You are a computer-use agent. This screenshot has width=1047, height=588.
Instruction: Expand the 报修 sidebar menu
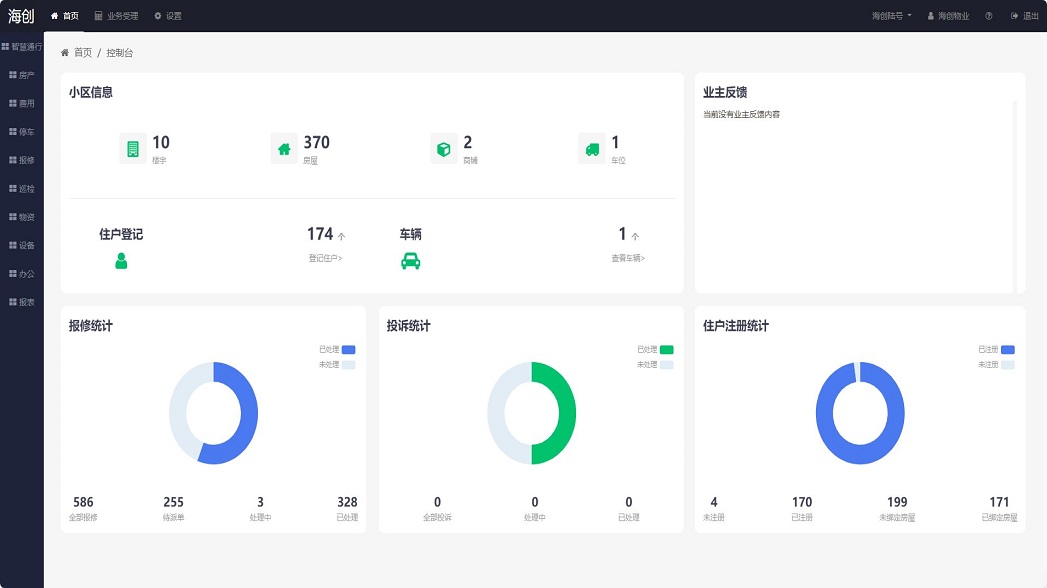coord(21,160)
